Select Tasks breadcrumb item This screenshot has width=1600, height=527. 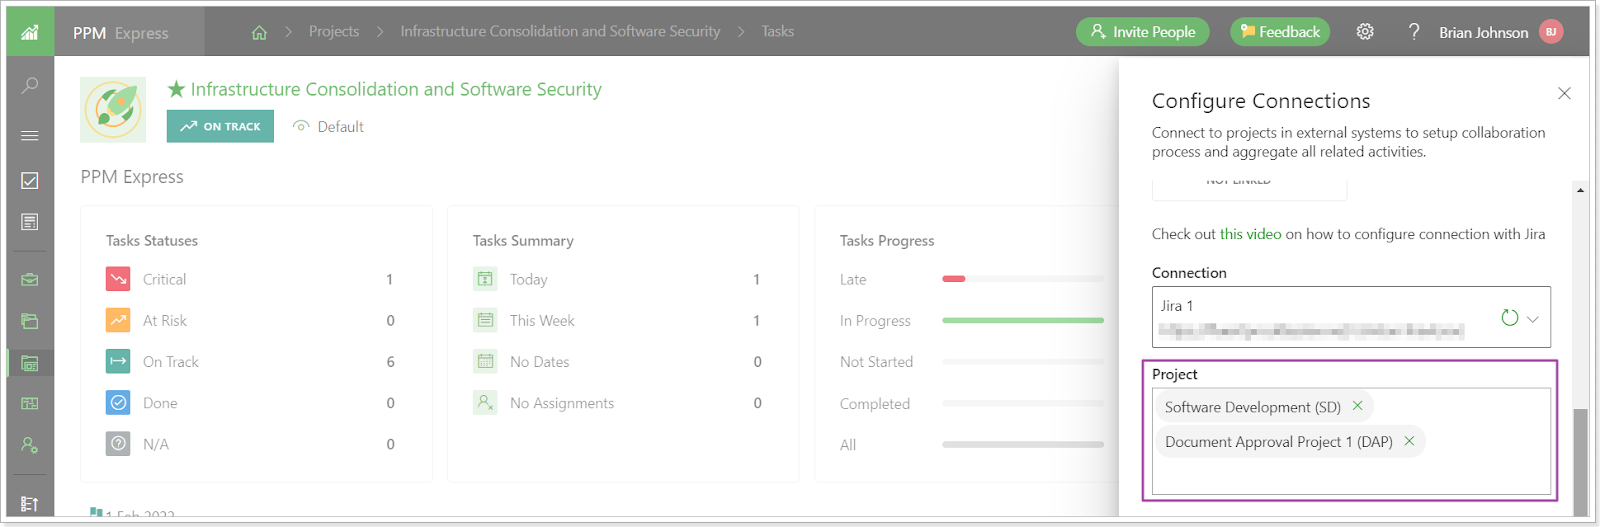pos(778,32)
